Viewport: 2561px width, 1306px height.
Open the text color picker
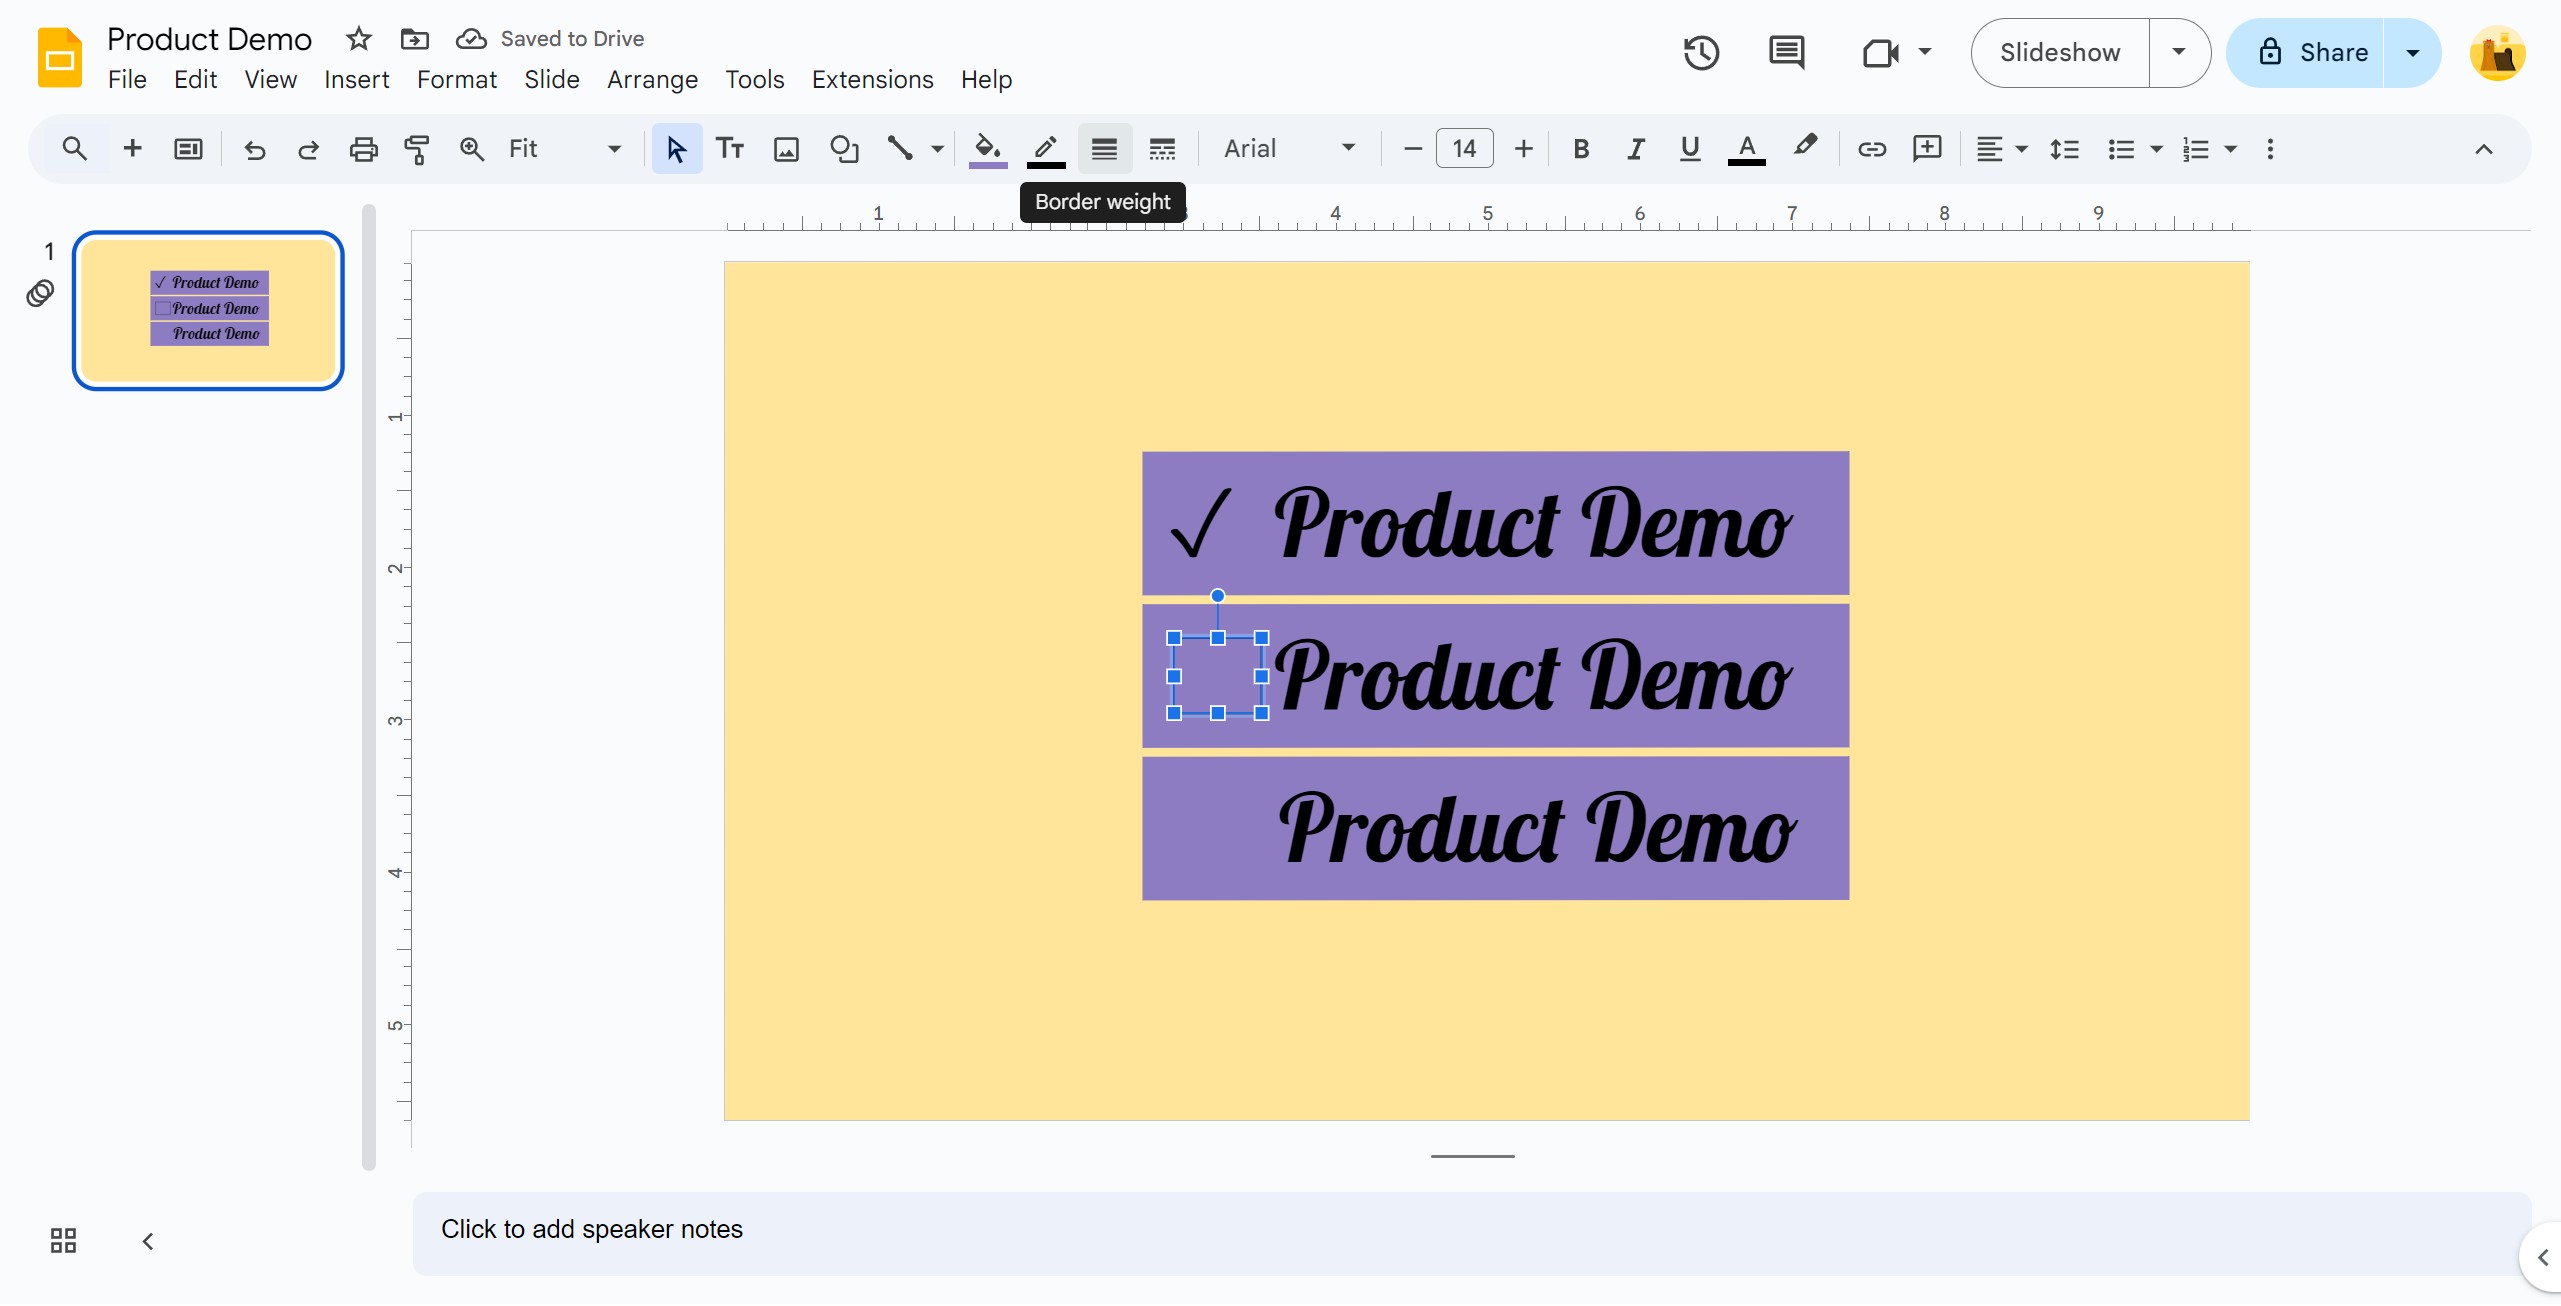(1746, 149)
